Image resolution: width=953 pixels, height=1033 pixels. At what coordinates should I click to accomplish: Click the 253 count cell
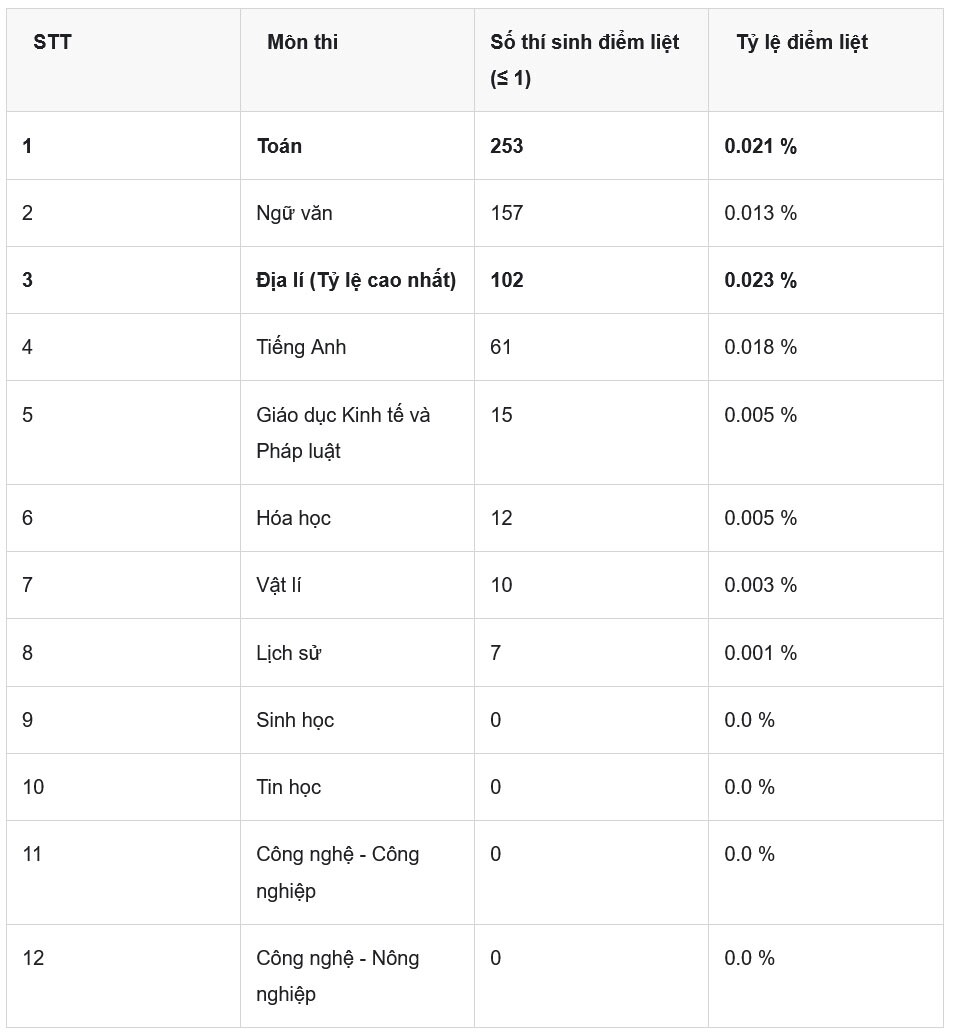[x=591, y=146]
